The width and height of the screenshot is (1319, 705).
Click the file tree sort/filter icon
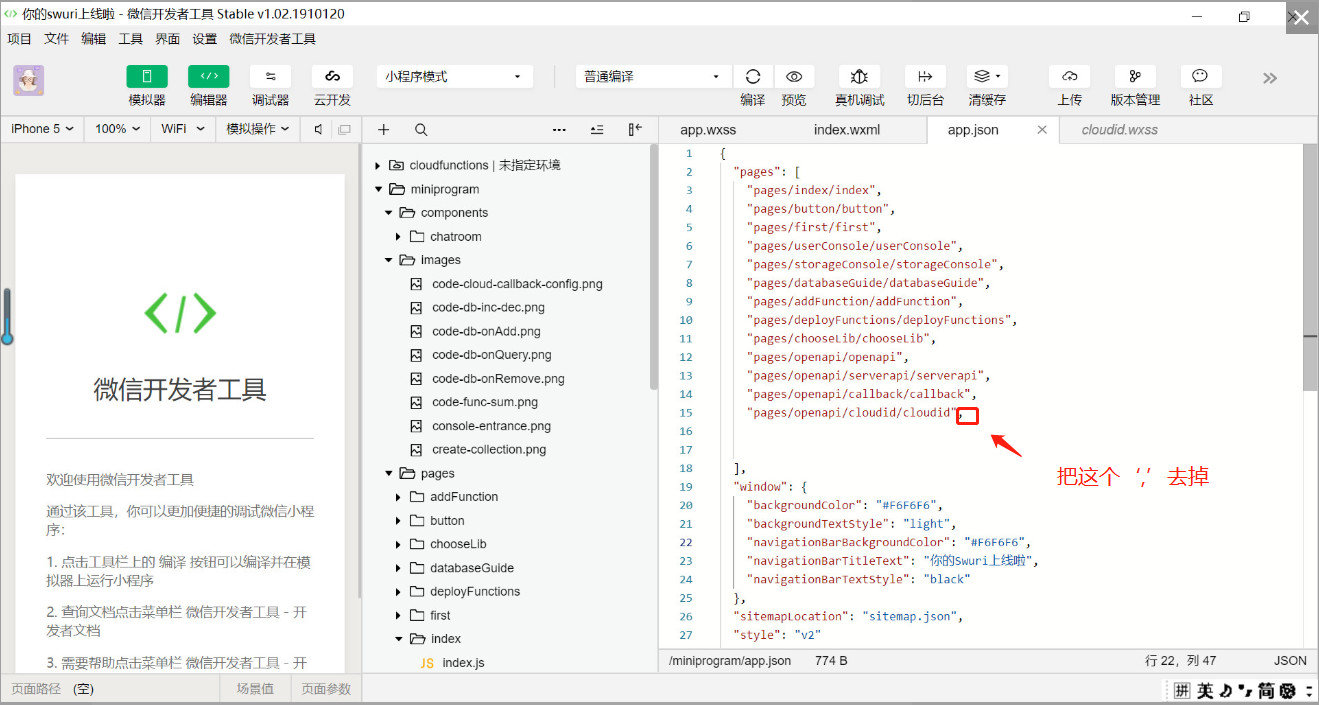(597, 129)
